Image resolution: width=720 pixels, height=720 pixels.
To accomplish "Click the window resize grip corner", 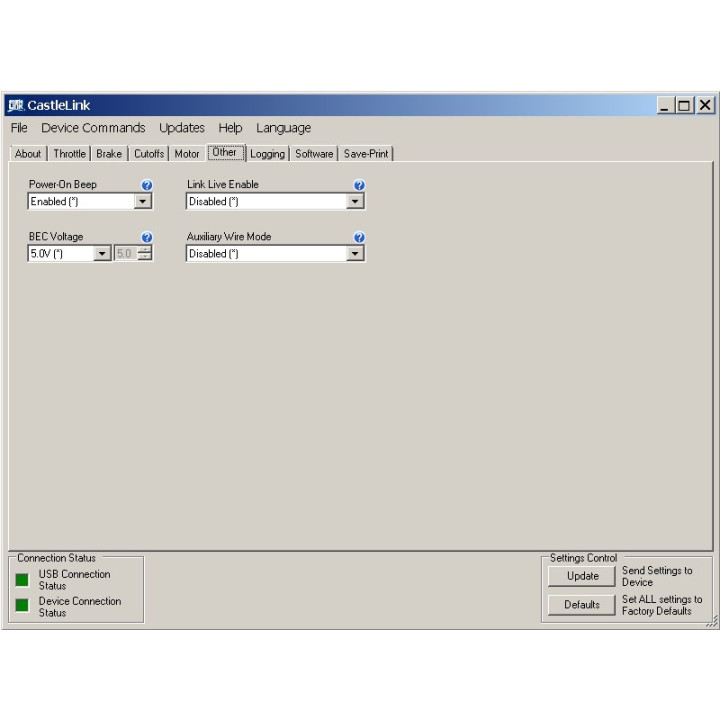I will point(712,622).
